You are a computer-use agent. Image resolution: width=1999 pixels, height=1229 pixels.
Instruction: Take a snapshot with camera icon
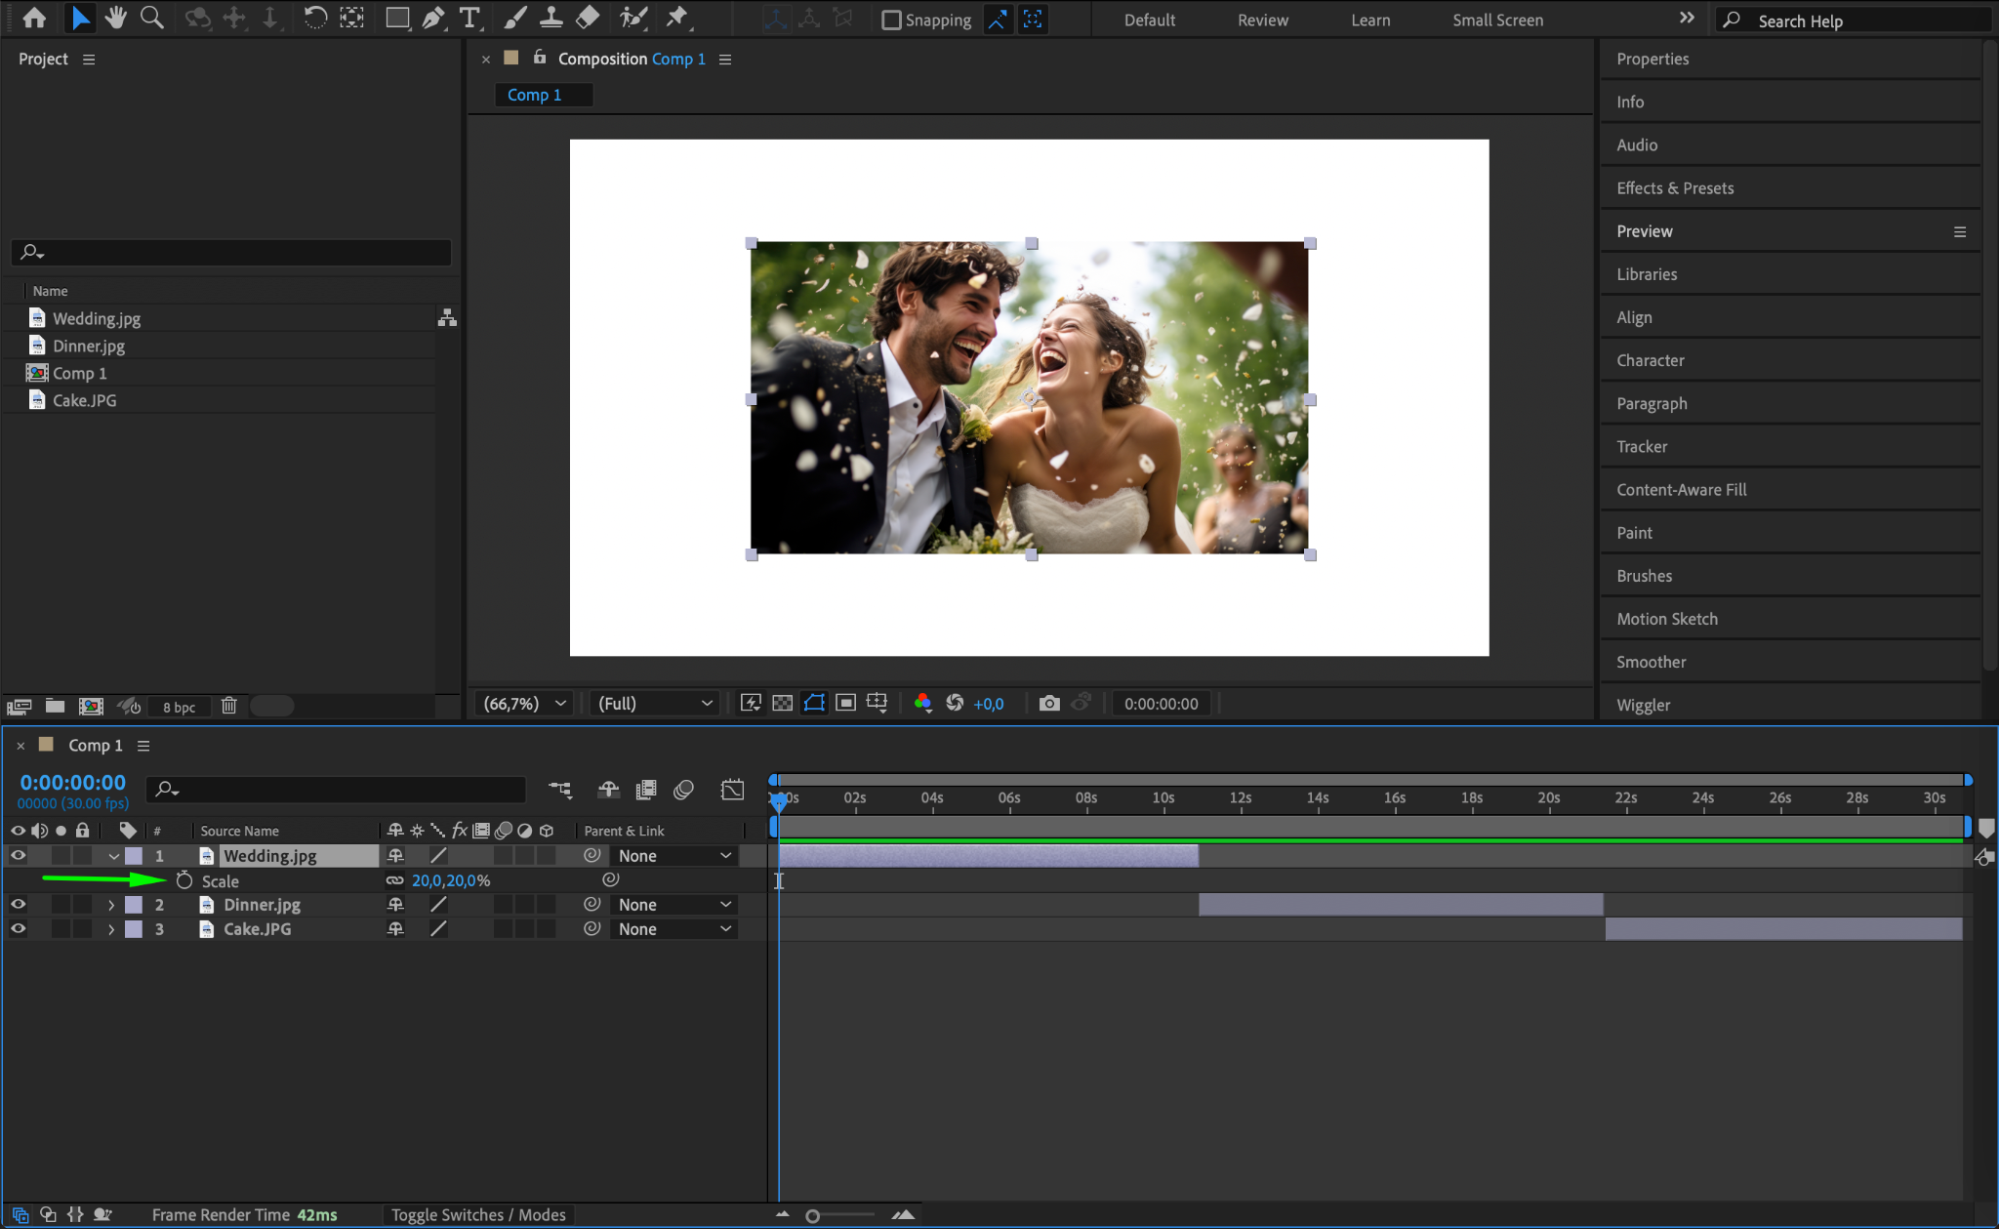1048,703
